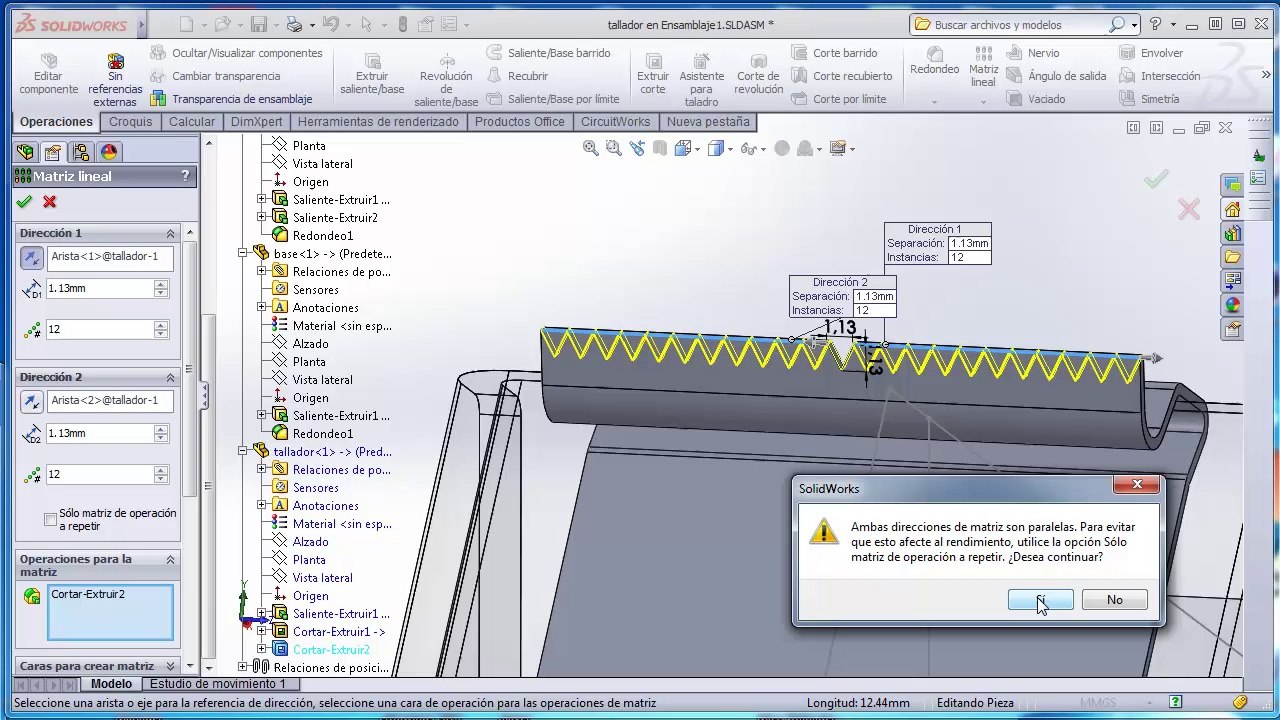Click the Zoom to fit icon
Viewport: 1280px width, 720px height.
point(590,148)
